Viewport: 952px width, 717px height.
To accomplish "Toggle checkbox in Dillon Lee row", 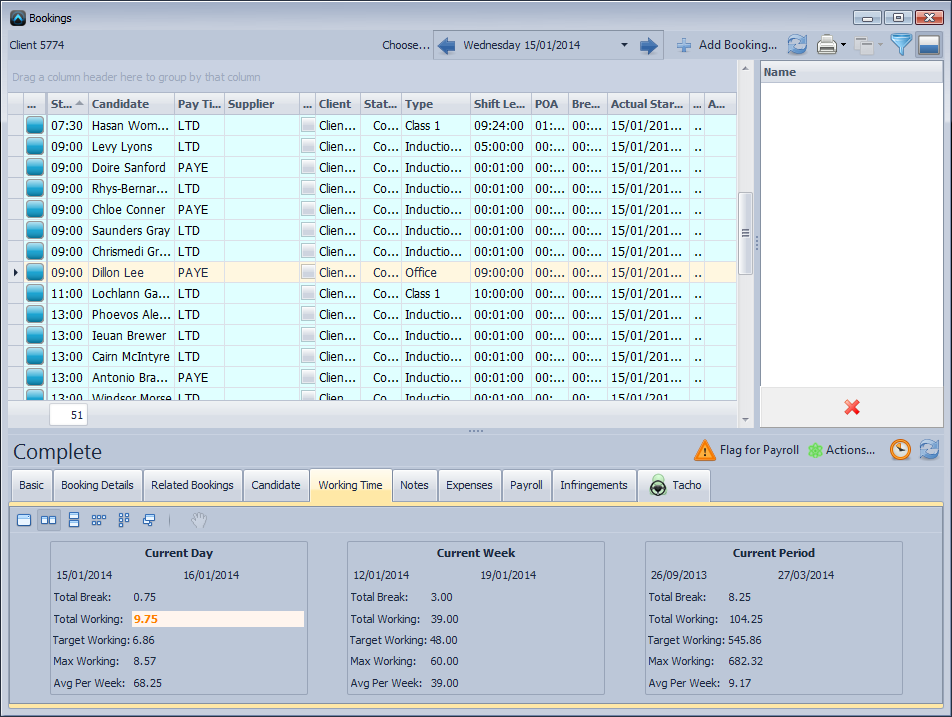I will tap(308, 273).
